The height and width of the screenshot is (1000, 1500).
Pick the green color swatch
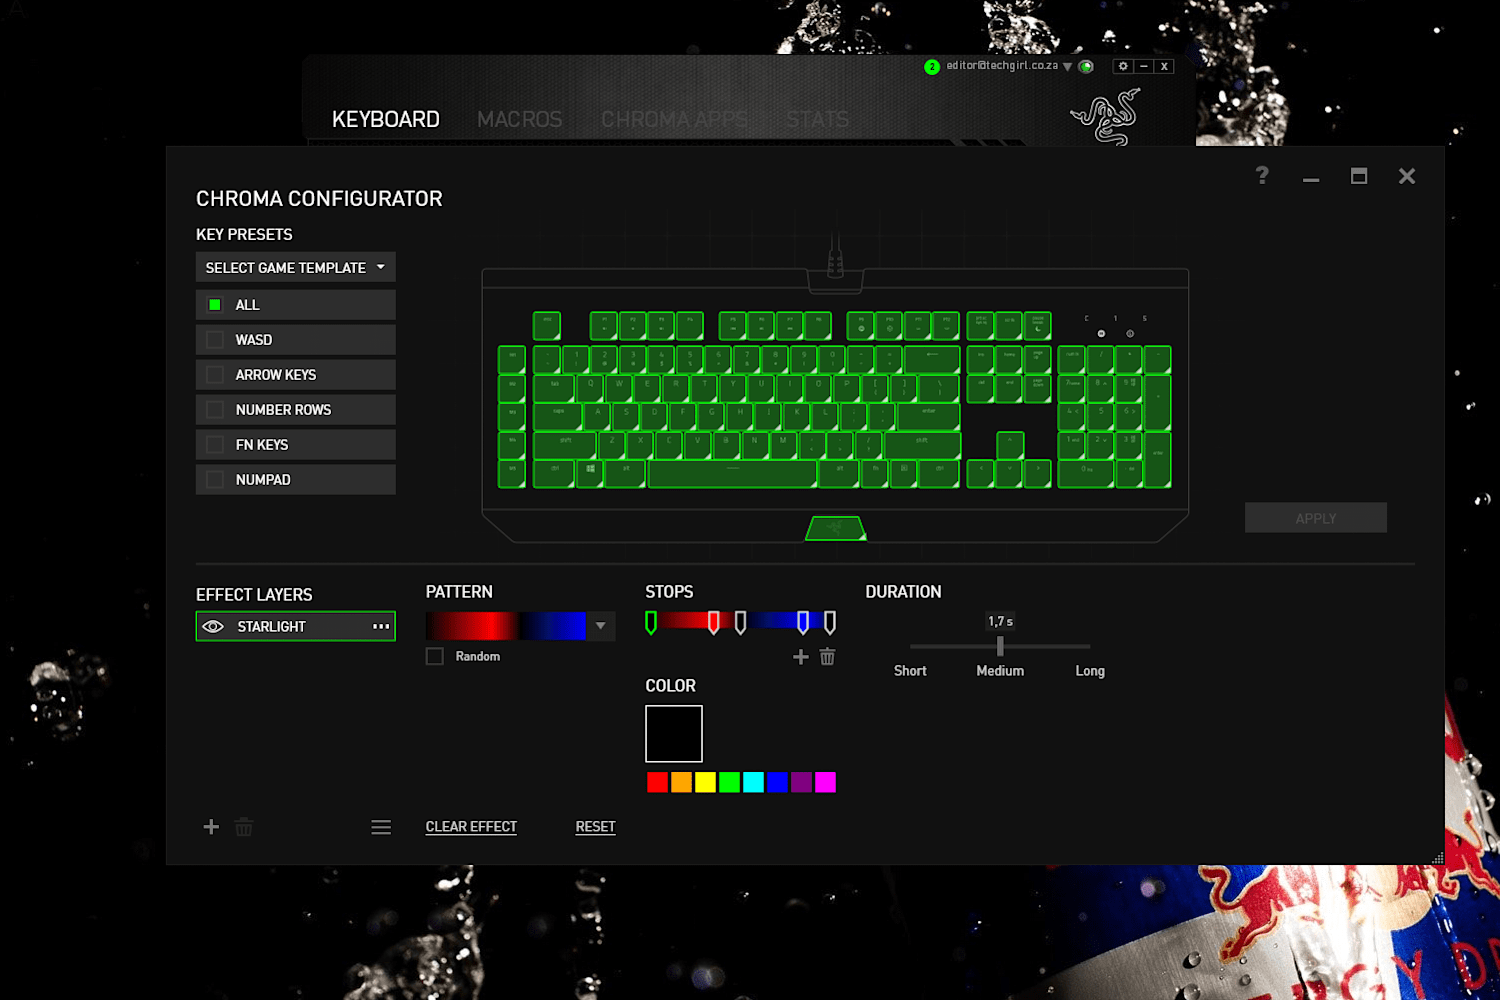point(729,782)
